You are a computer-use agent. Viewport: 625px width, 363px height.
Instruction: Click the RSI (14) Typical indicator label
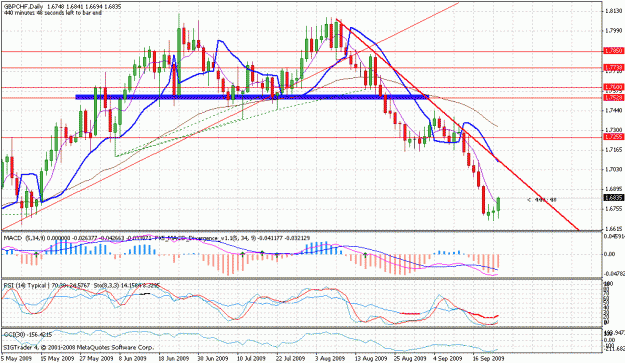[x=26, y=285]
